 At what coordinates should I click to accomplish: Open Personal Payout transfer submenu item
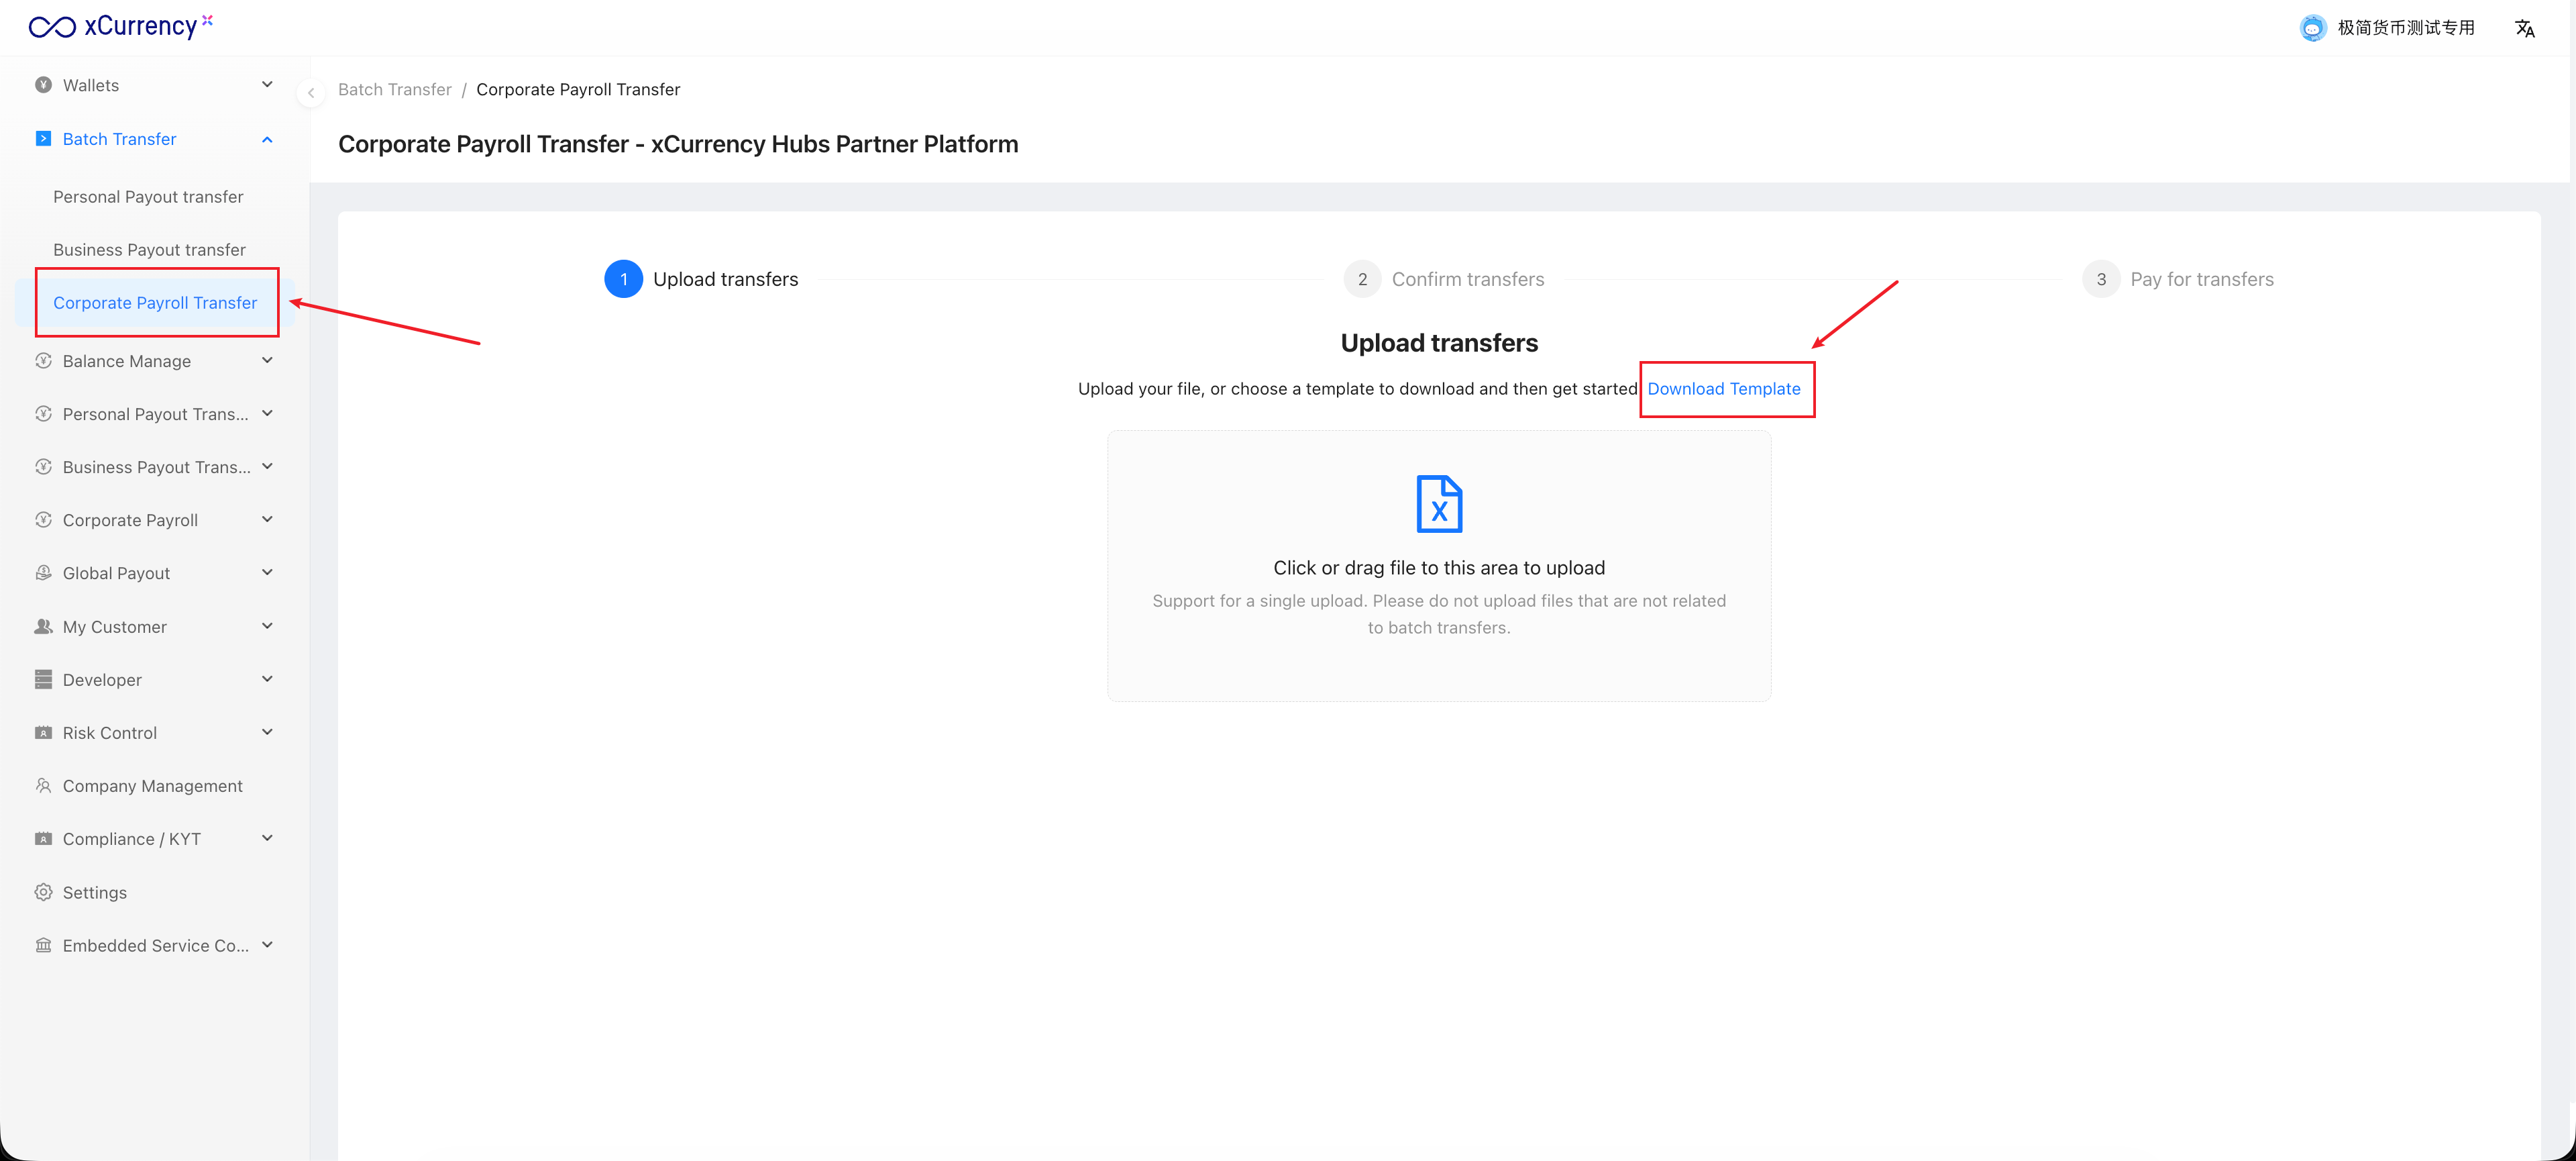click(148, 197)
